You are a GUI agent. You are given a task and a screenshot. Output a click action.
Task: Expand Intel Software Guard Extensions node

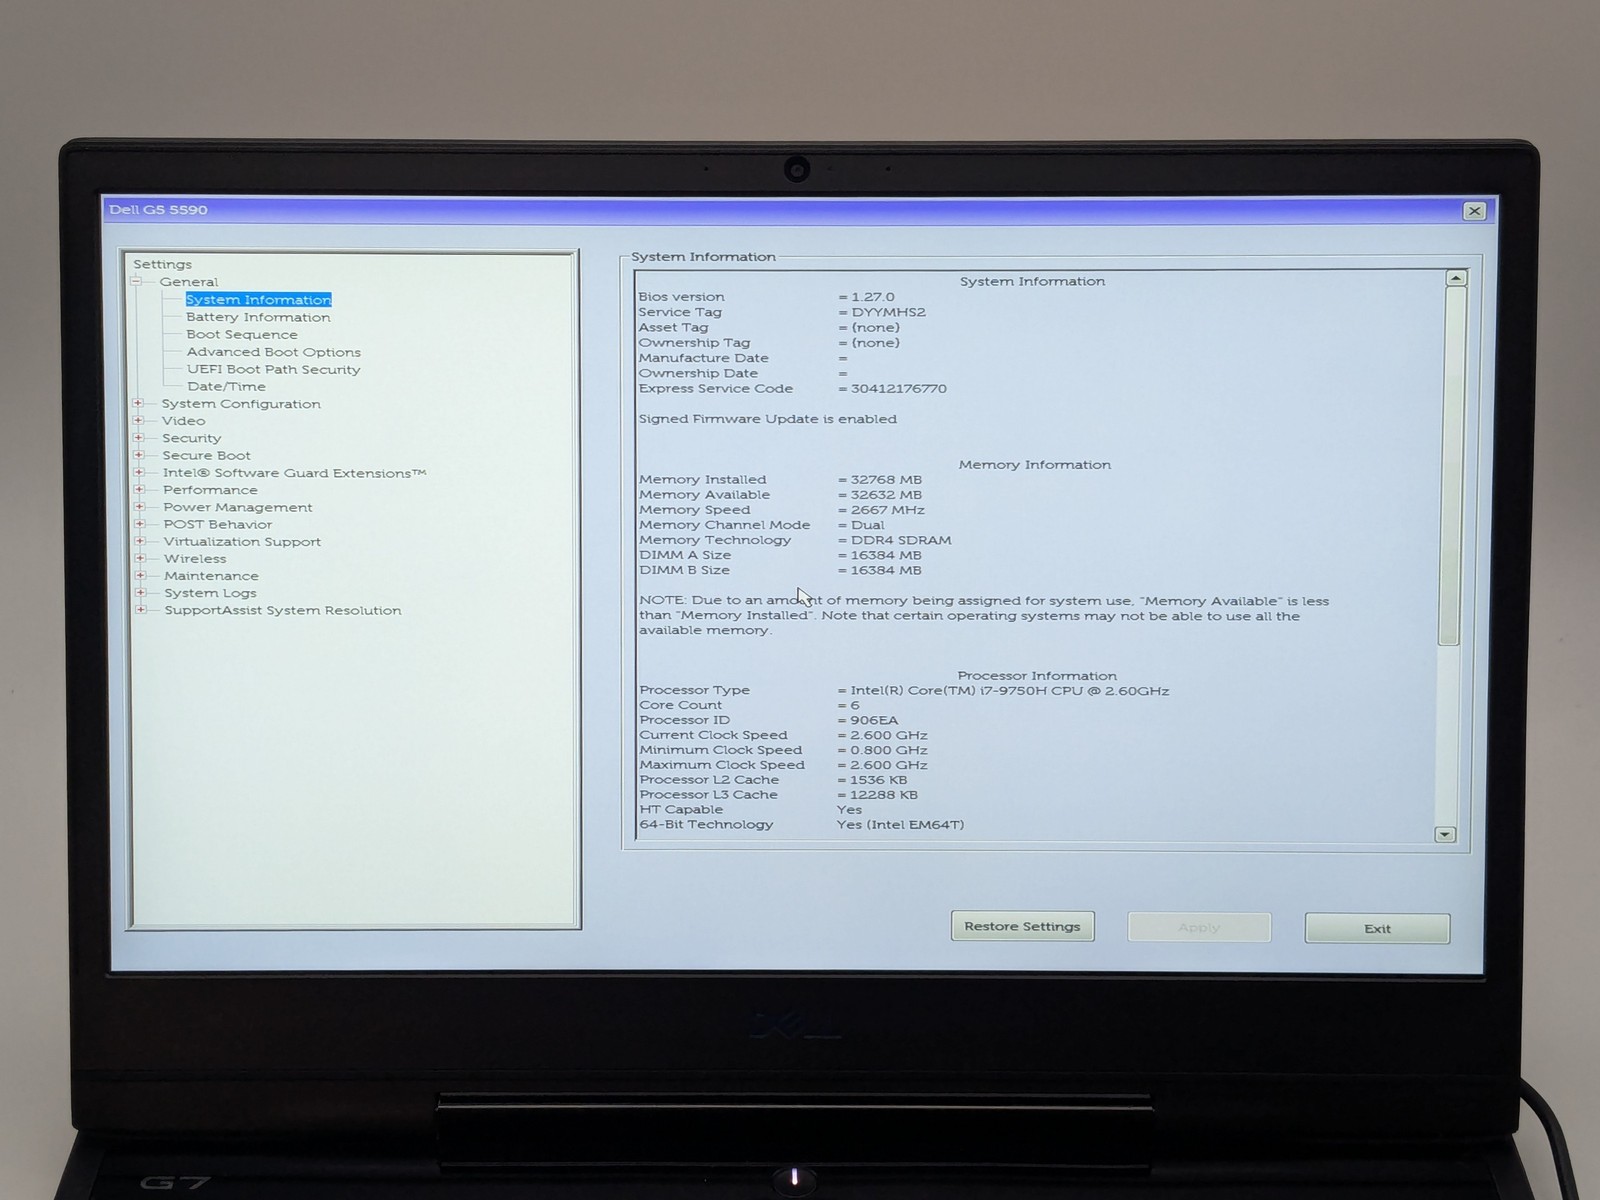139,473
